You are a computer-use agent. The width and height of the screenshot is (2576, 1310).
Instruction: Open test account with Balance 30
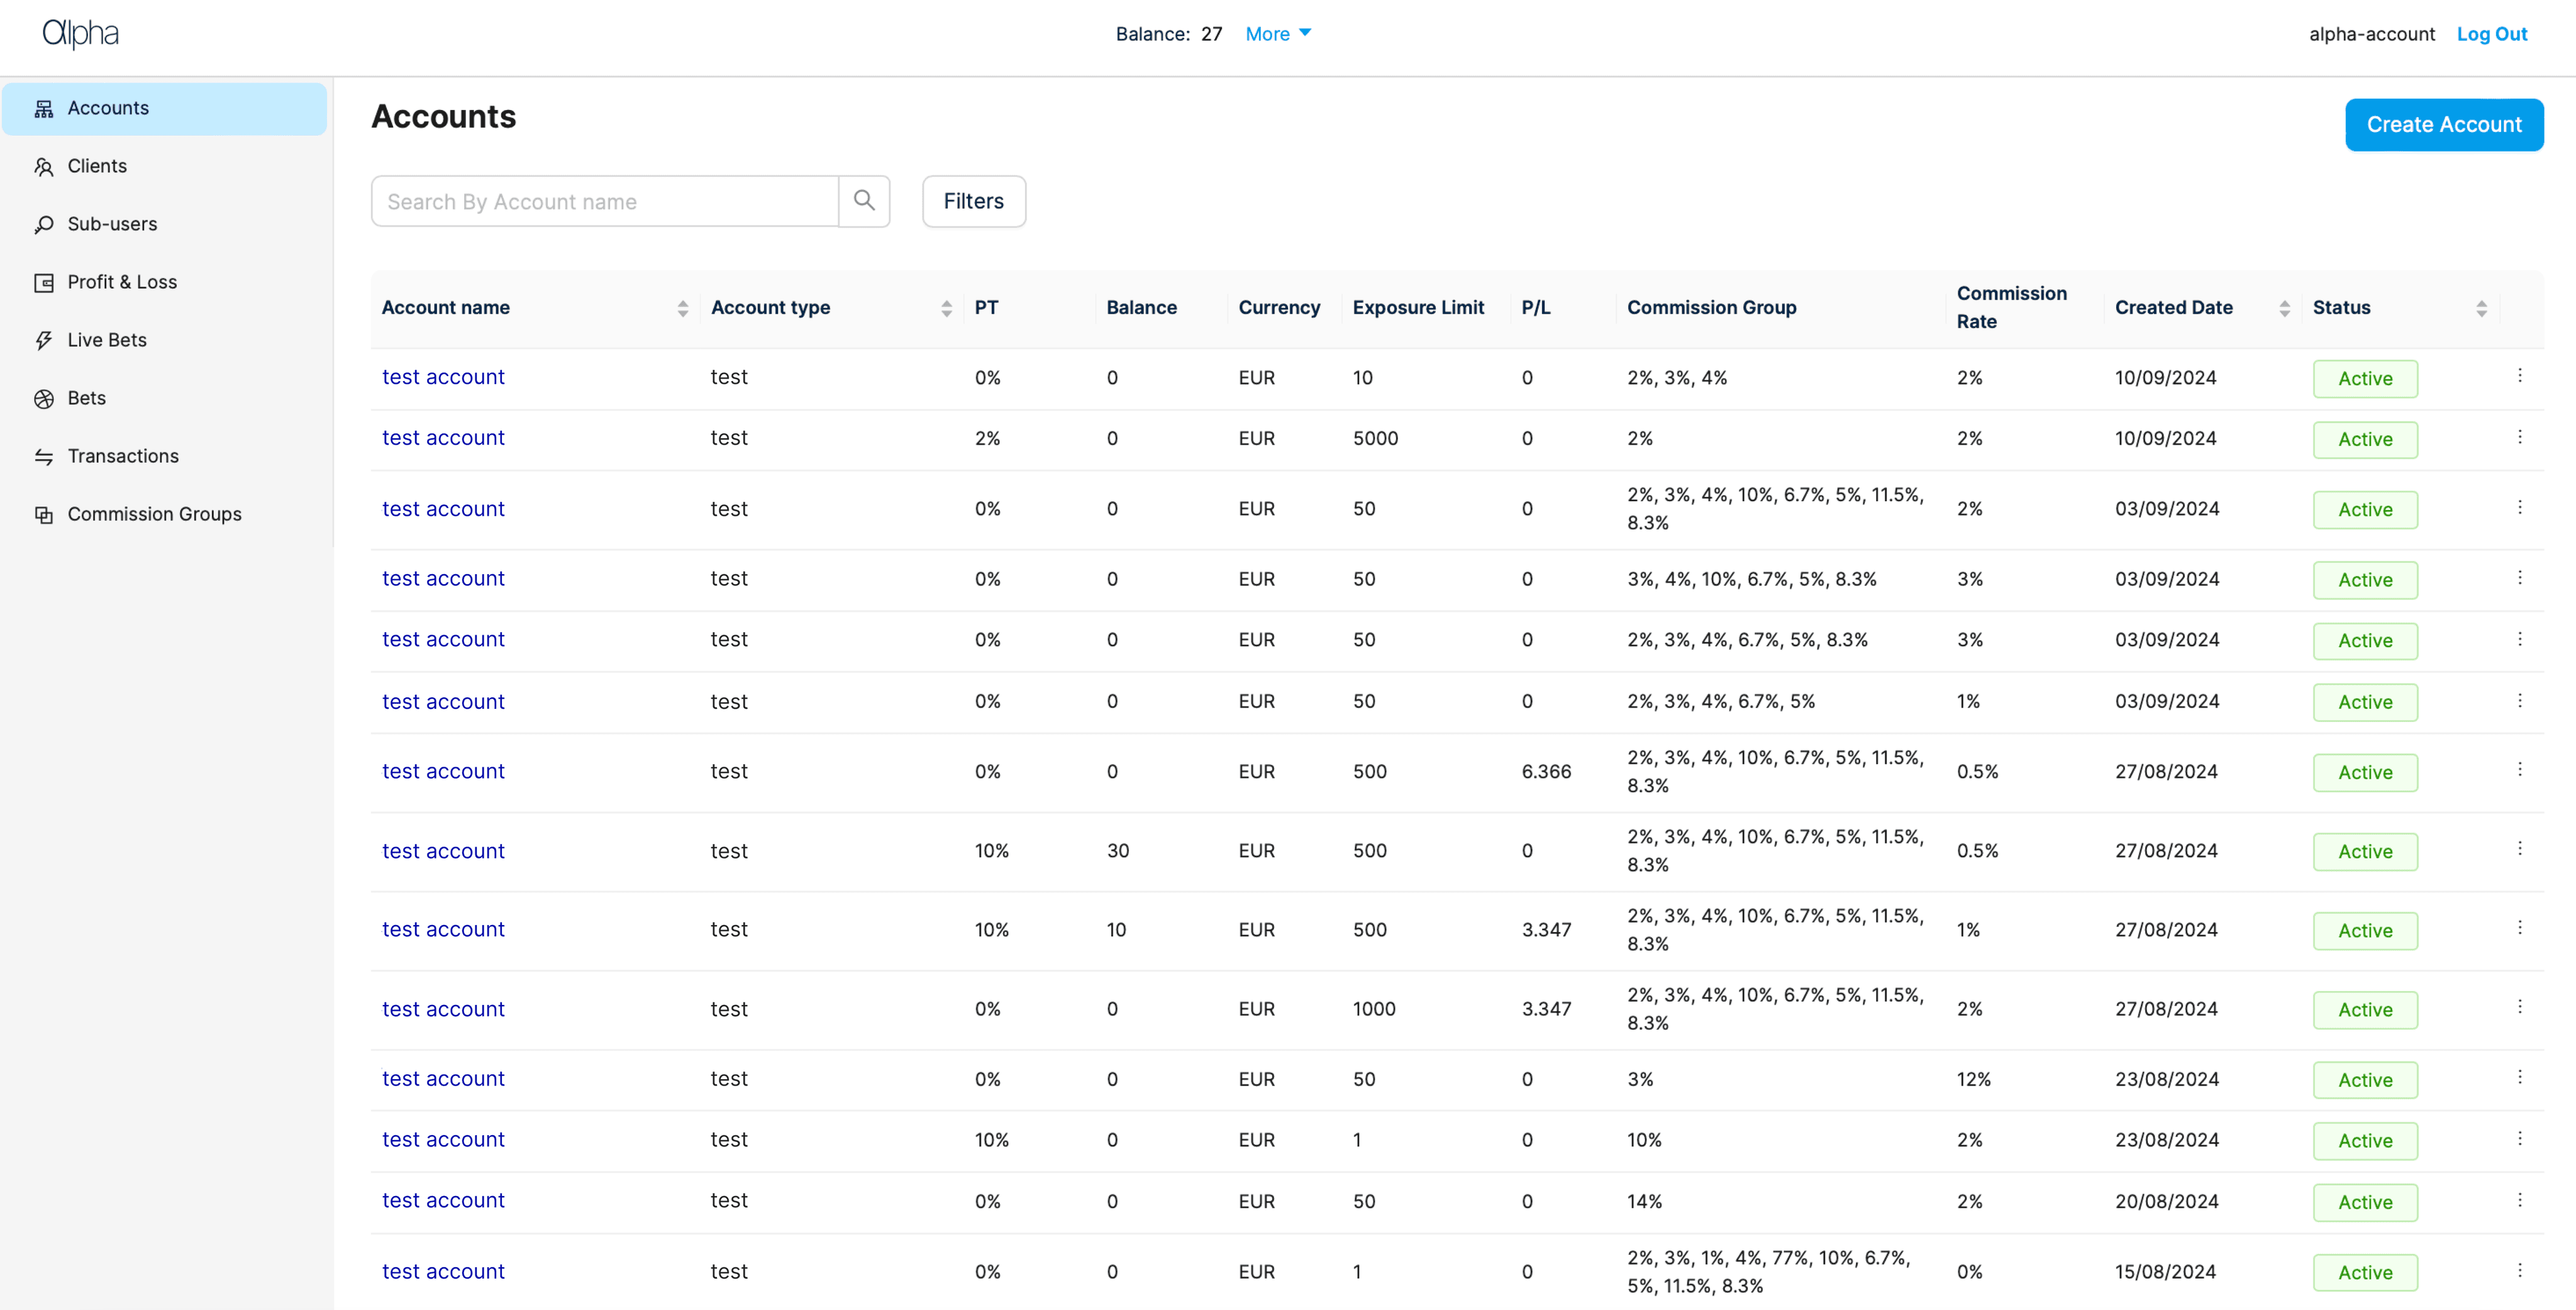click(443, 851)
